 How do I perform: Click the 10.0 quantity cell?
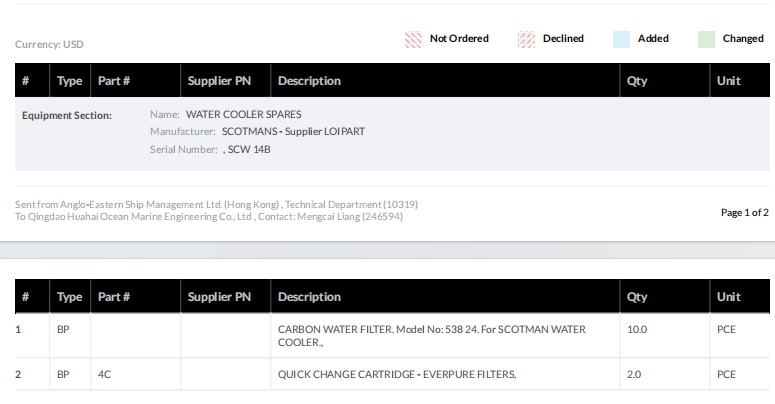[x=637, y=329]
